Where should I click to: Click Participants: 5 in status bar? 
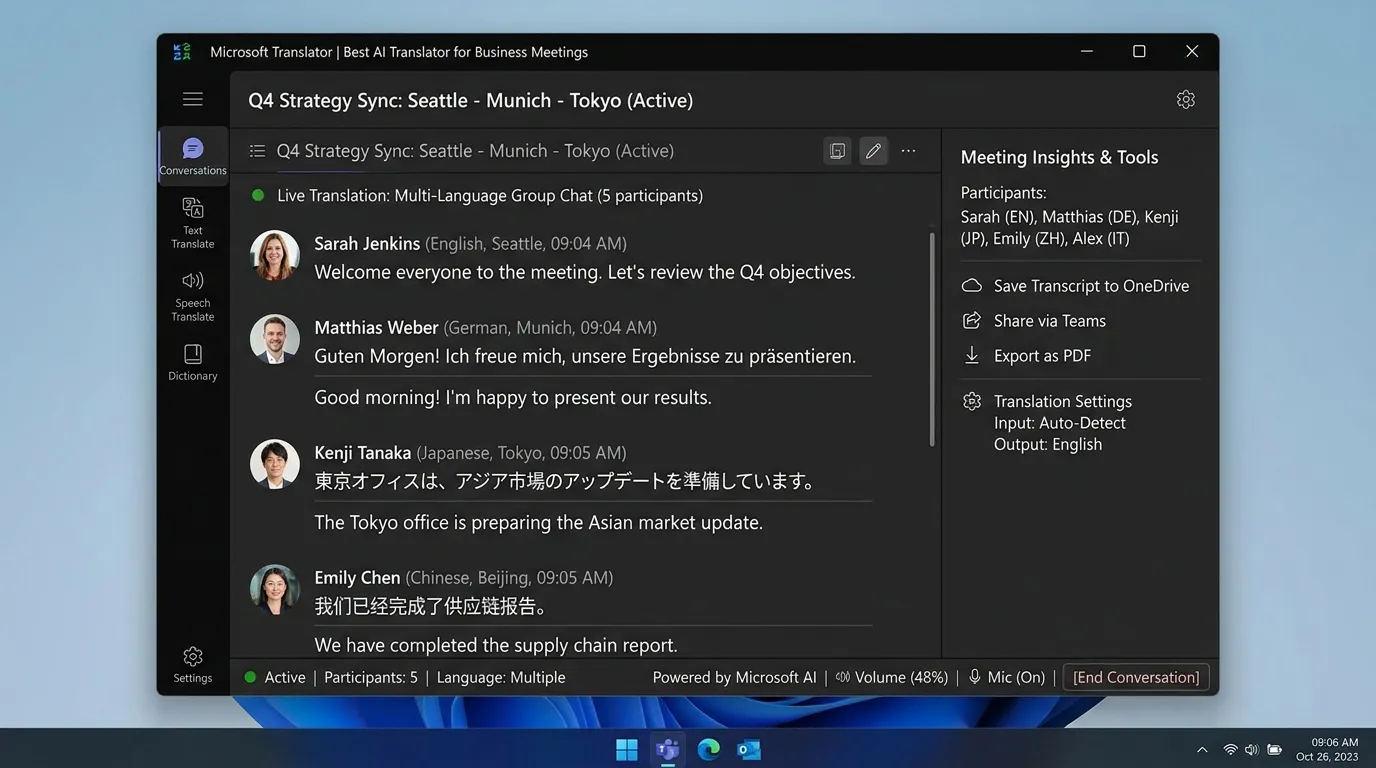click(x=371, y=677)
